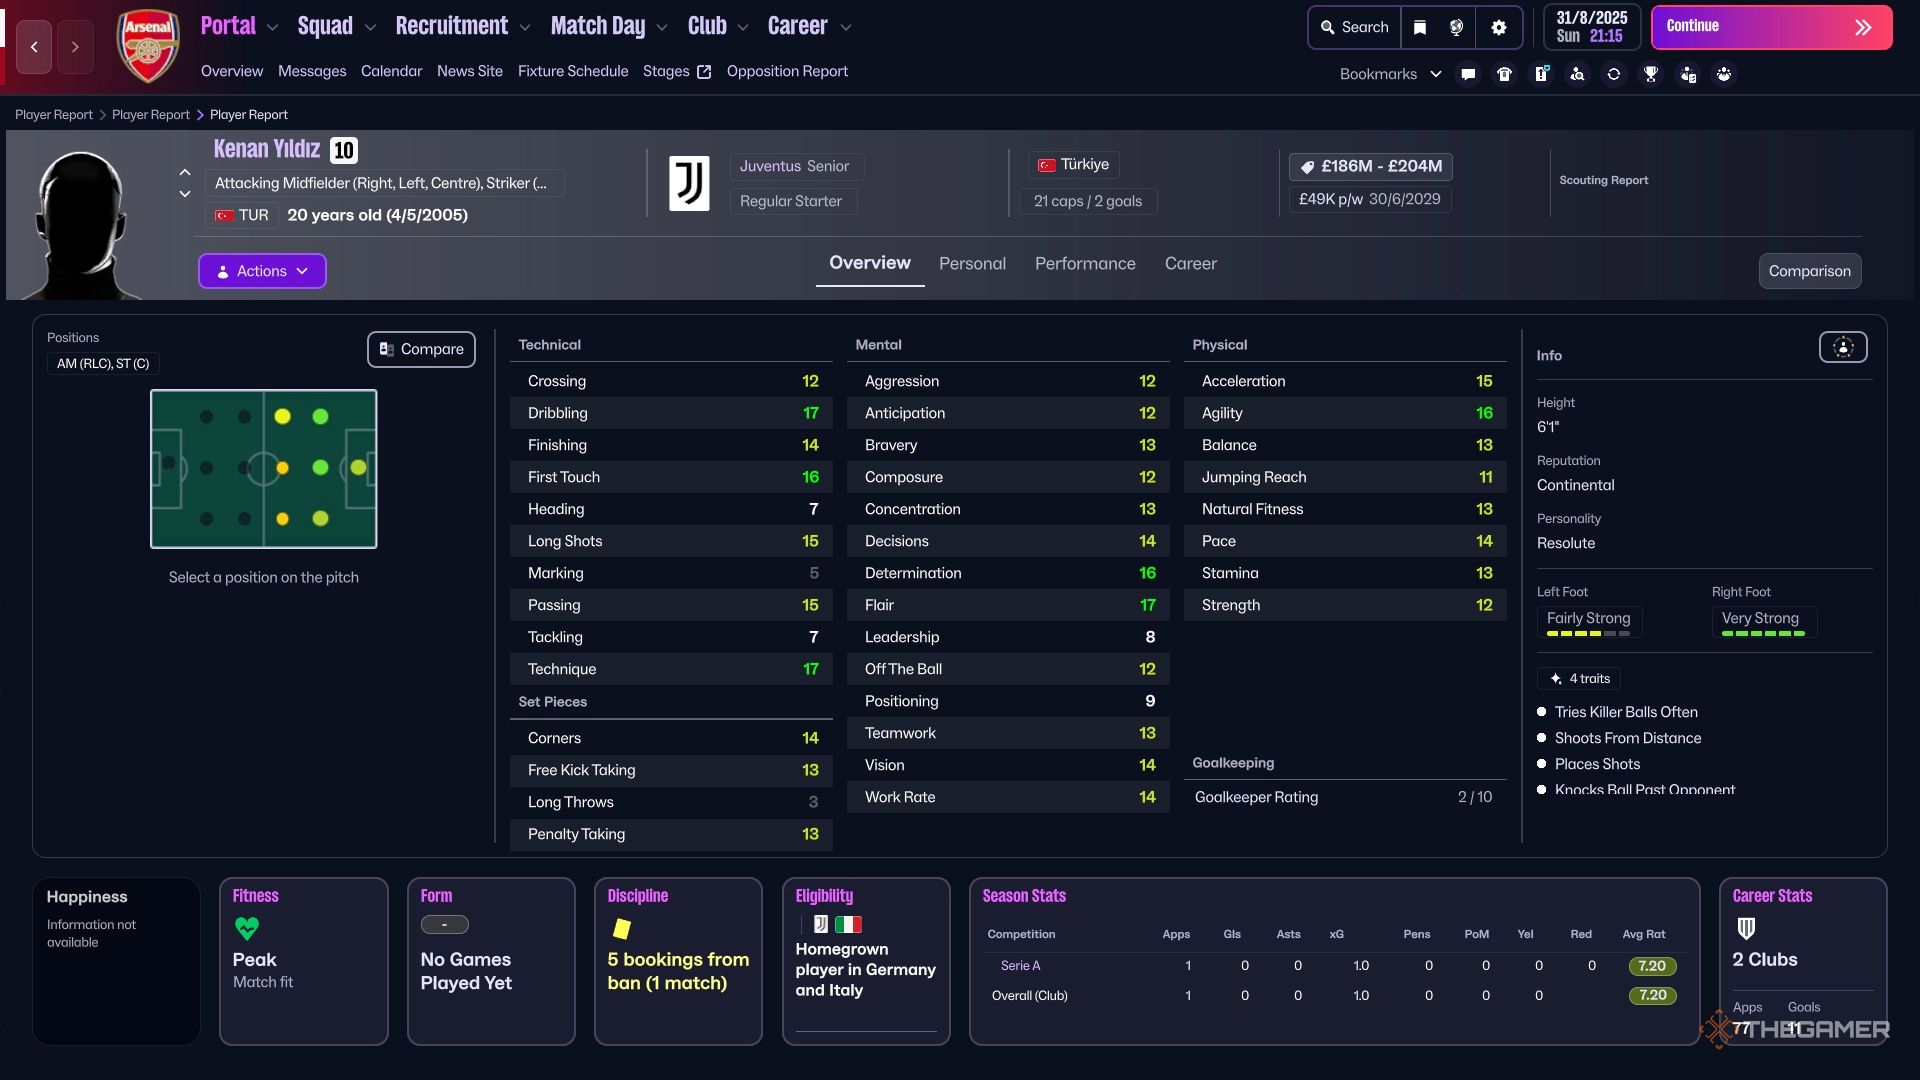The height and width of the screenshot is (1080, 1920).
Task: Click the Arsenal club badge
Action: point(148,47)
